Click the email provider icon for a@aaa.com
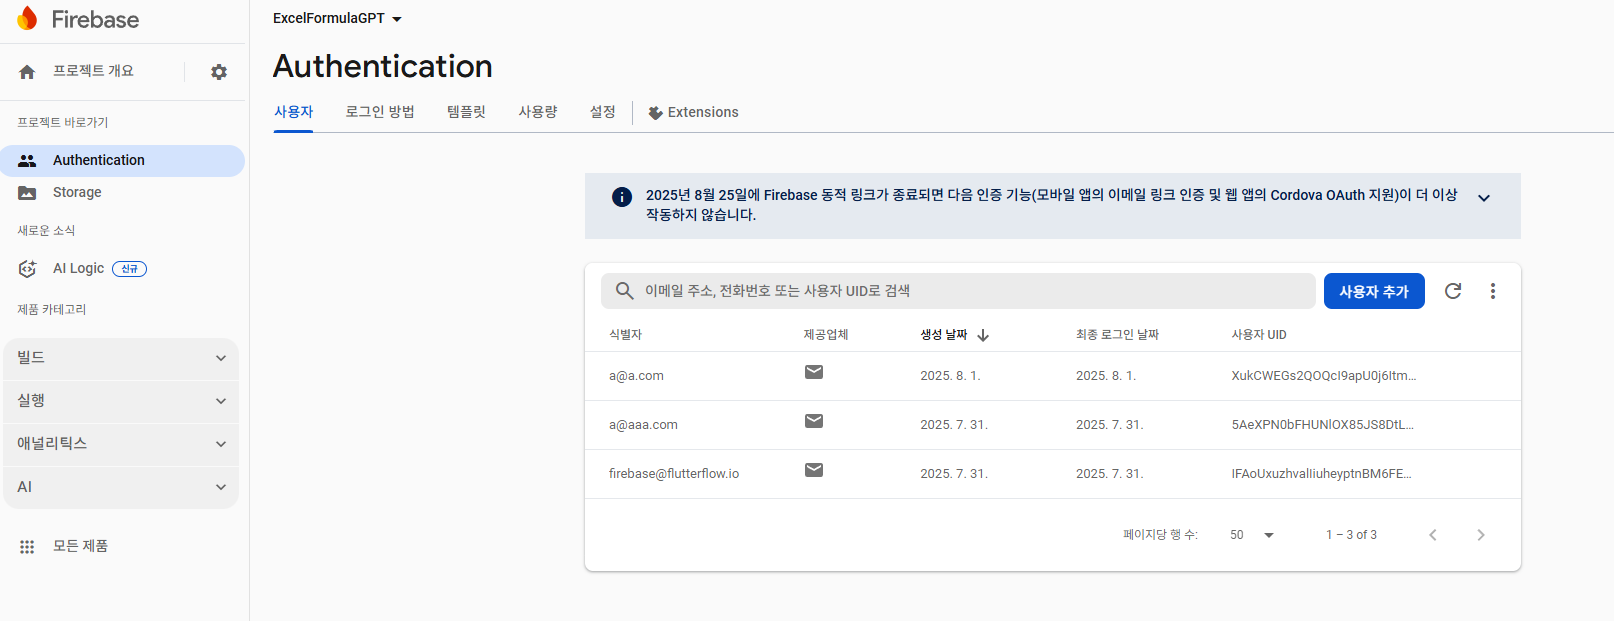The image size is (1614, 621). pyautogui.click(x=814, y=421)
